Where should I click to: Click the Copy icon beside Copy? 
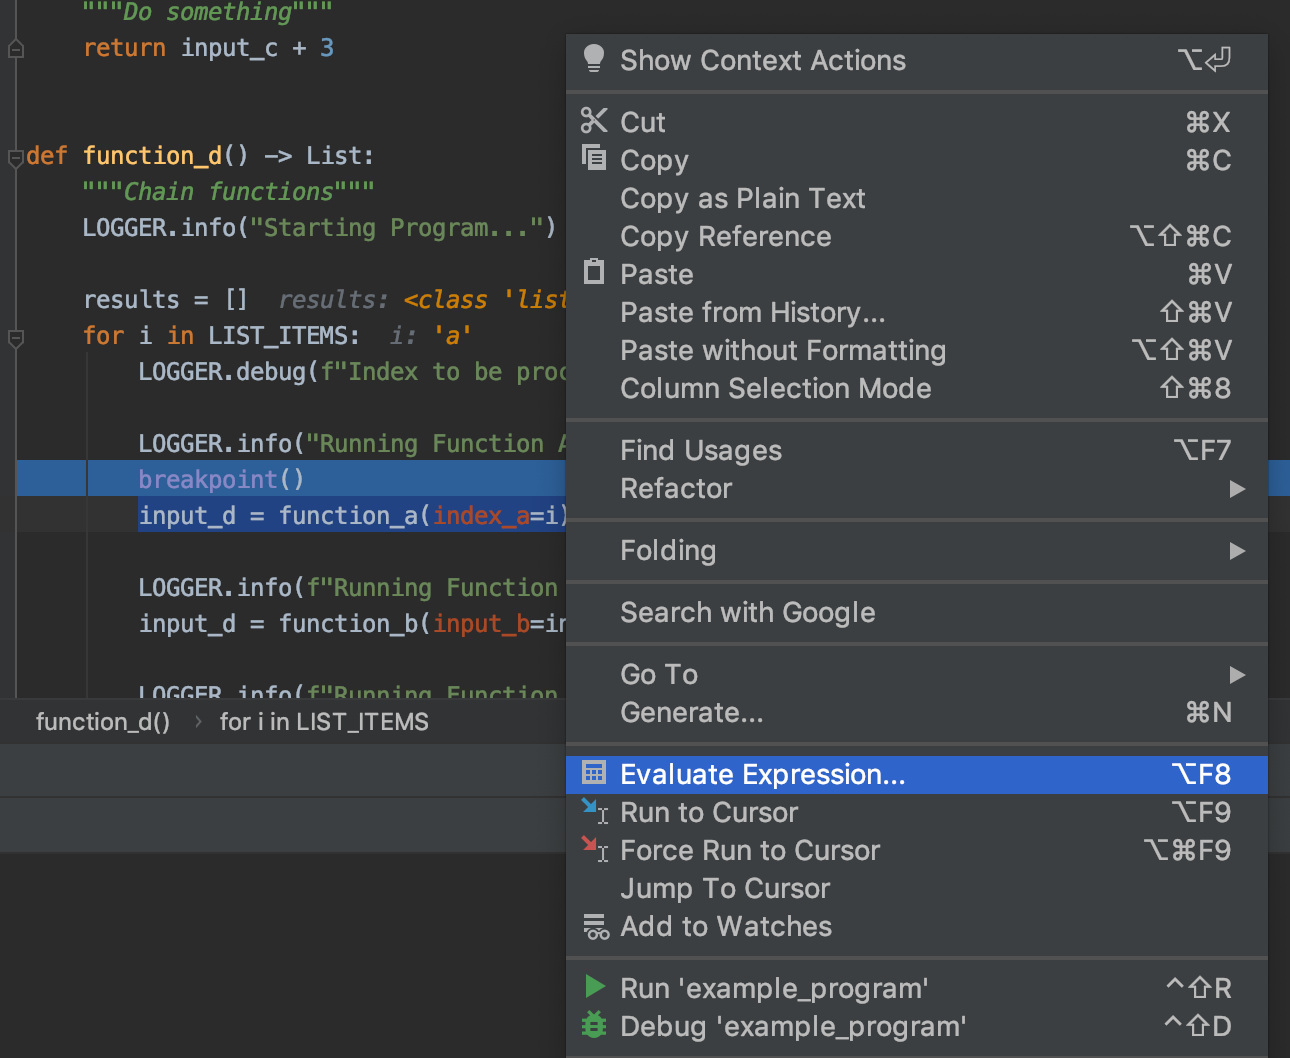tap(594, 158)
